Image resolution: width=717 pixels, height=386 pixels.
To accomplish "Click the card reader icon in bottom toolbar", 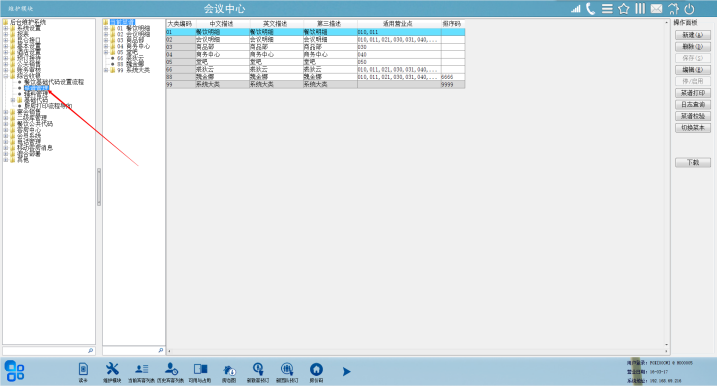I will pyautogui.click(x=83, y=369).
